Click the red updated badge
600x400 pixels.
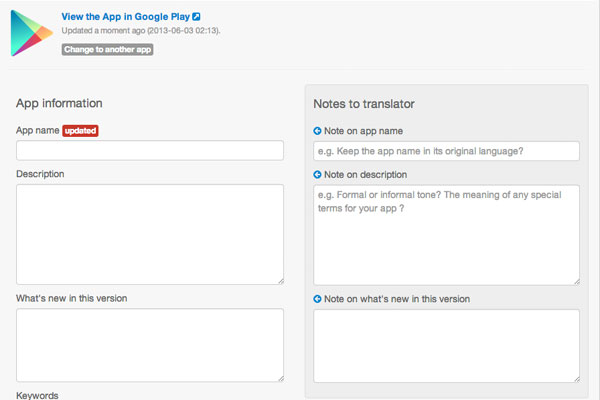[x=80, y=131]
